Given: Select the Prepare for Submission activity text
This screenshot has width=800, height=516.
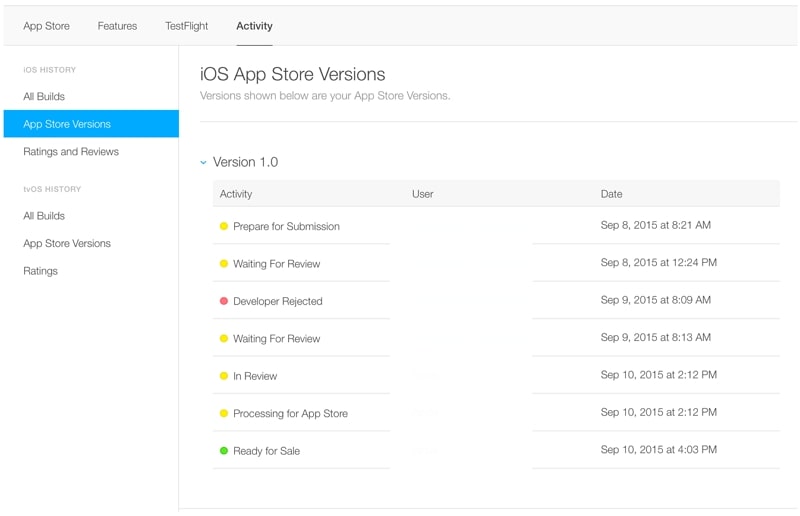Looking at the screenshot, I should click(286, 226).
